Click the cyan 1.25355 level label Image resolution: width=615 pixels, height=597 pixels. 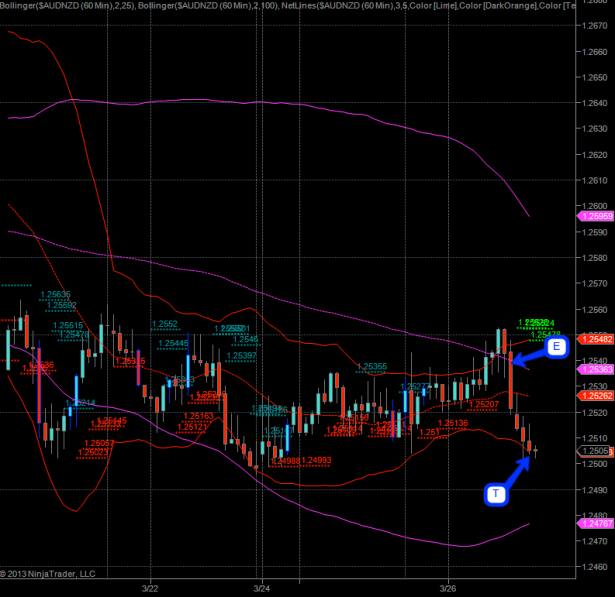click(x=372, y=366)
